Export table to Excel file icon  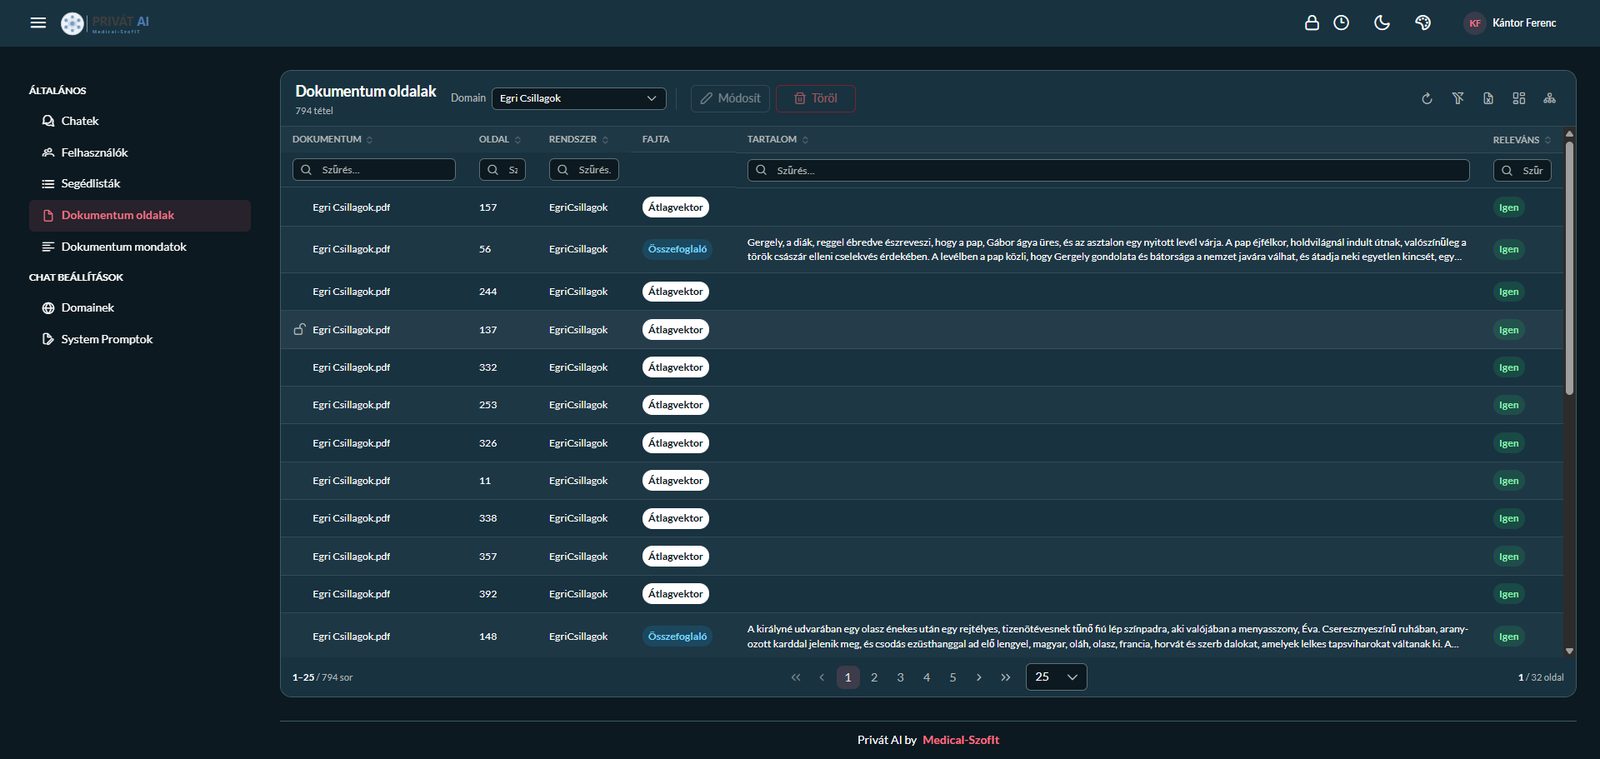(1488, 98)
